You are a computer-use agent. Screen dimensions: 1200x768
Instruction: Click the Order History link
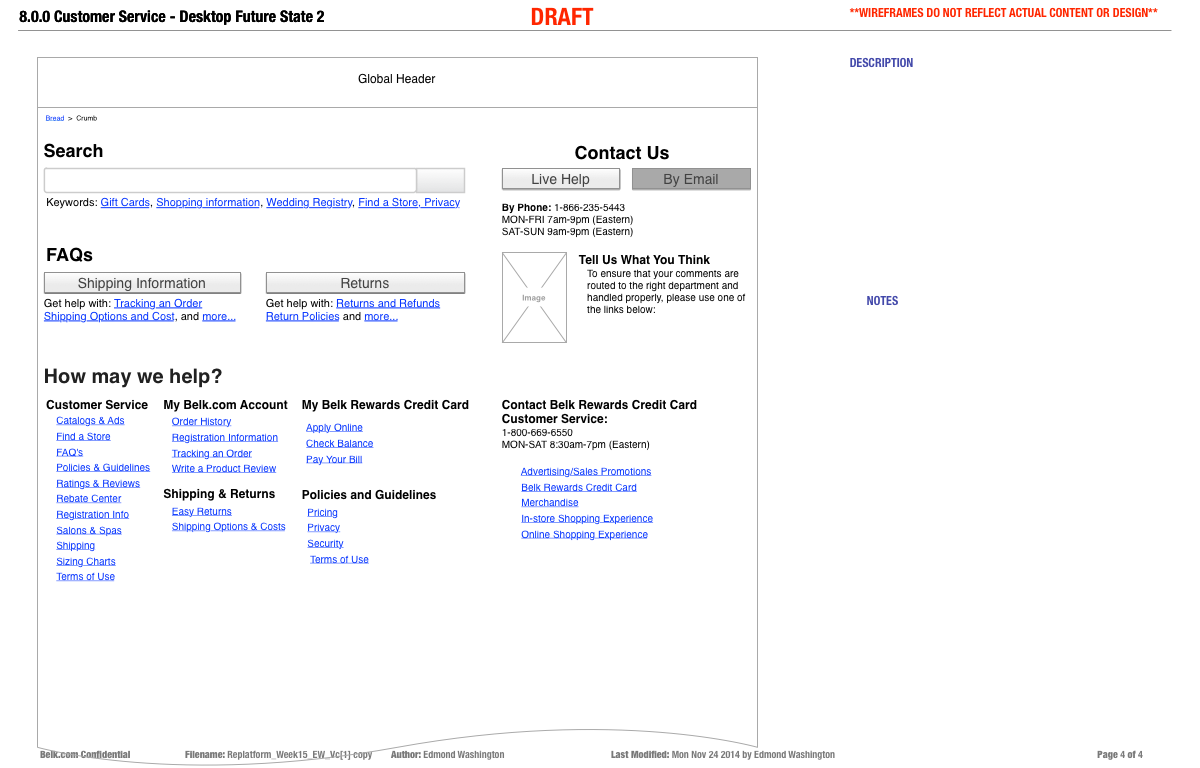click(x=201, y=421)
